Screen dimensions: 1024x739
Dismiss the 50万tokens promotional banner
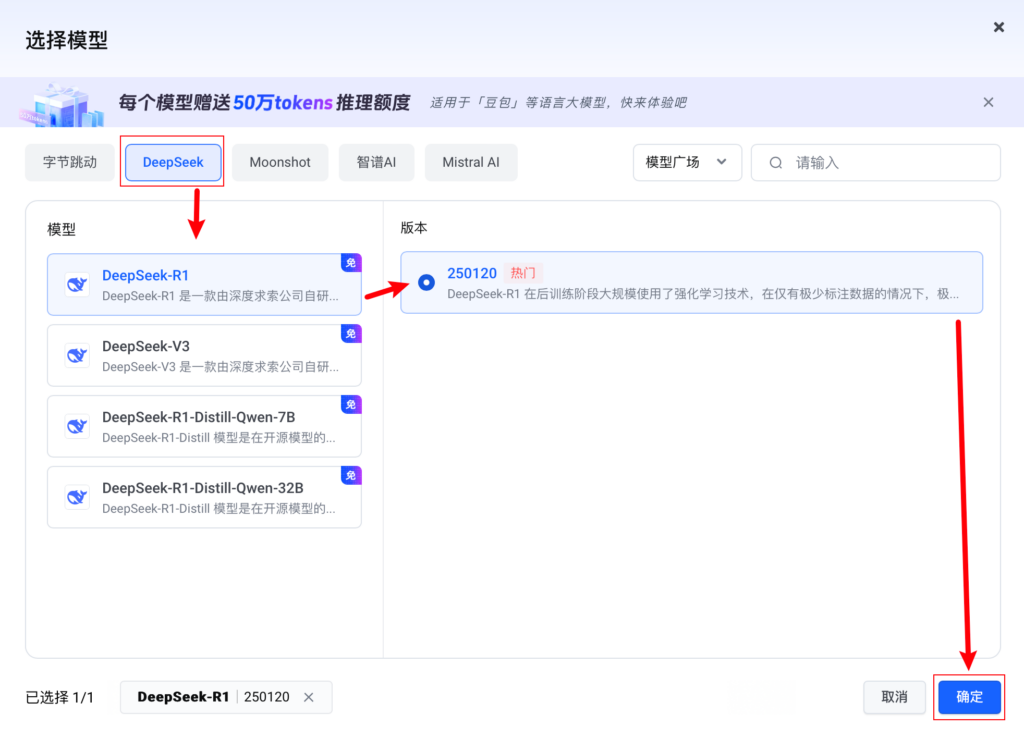point(988,102)
